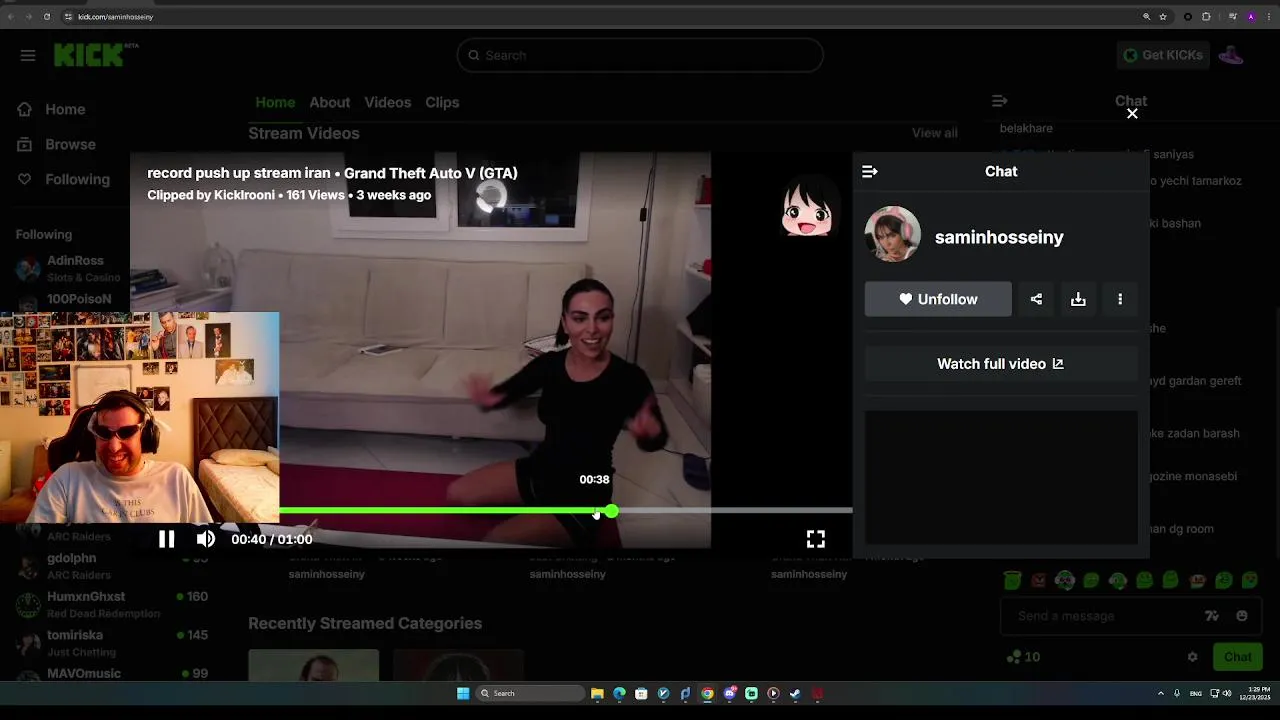Select the red angry emote
The height and width of the screenshot is (720, 1280).
pyautogui.click(x=1038, y=580)
